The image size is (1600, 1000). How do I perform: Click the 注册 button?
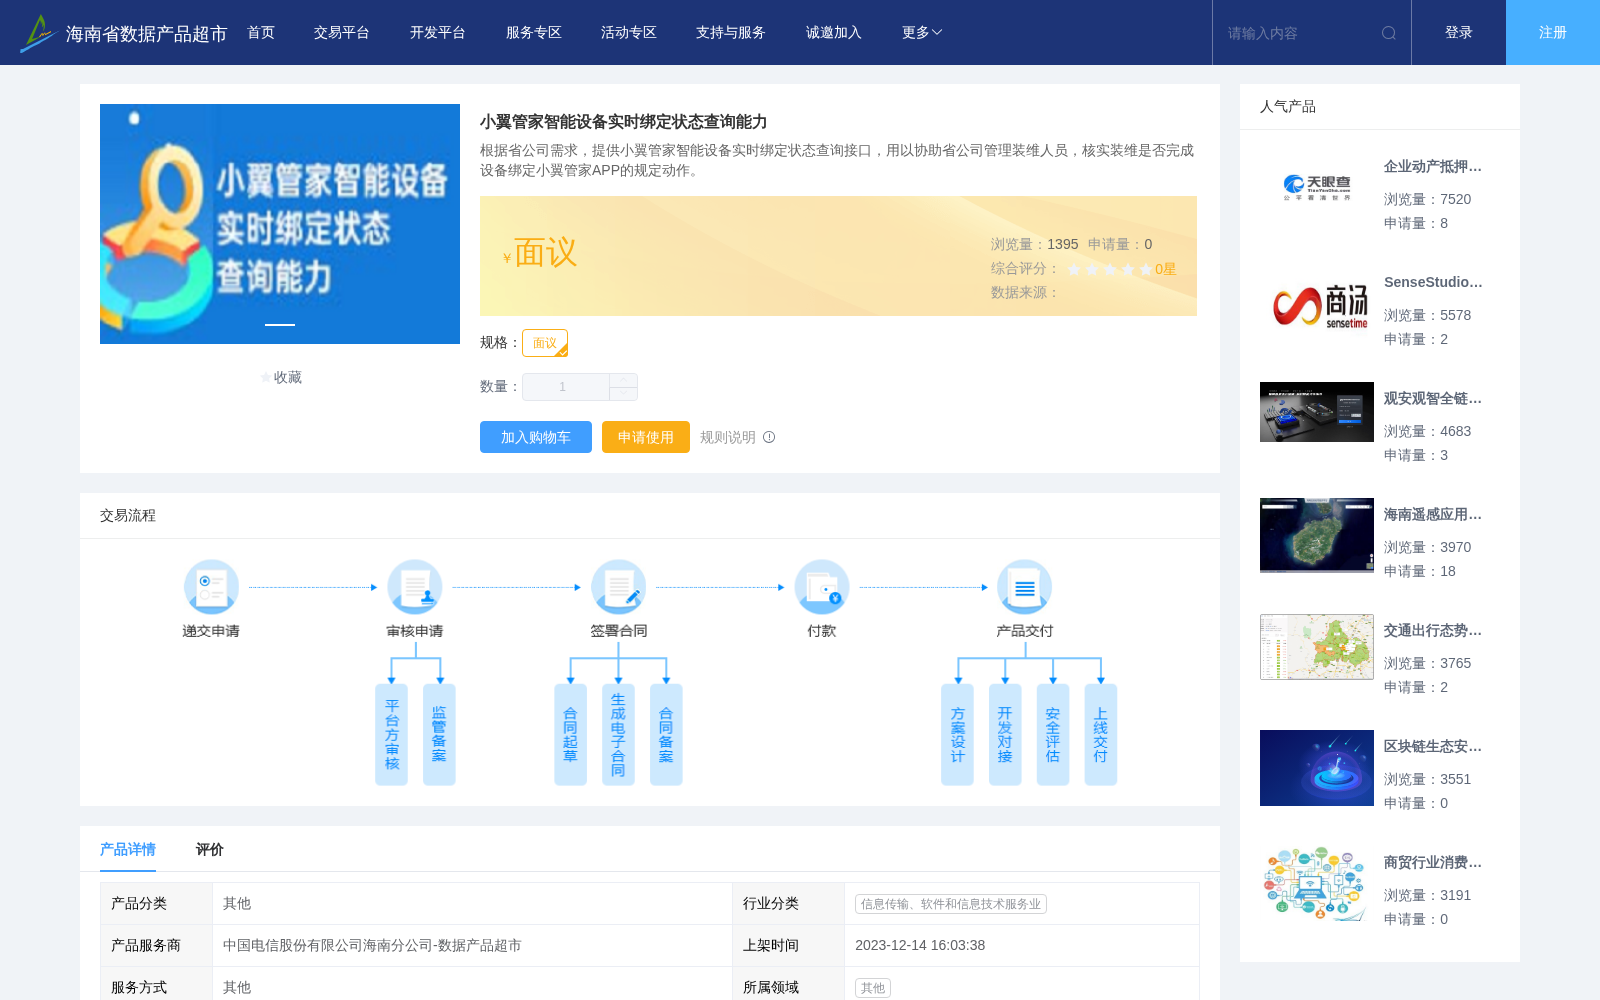[1553, 33]
